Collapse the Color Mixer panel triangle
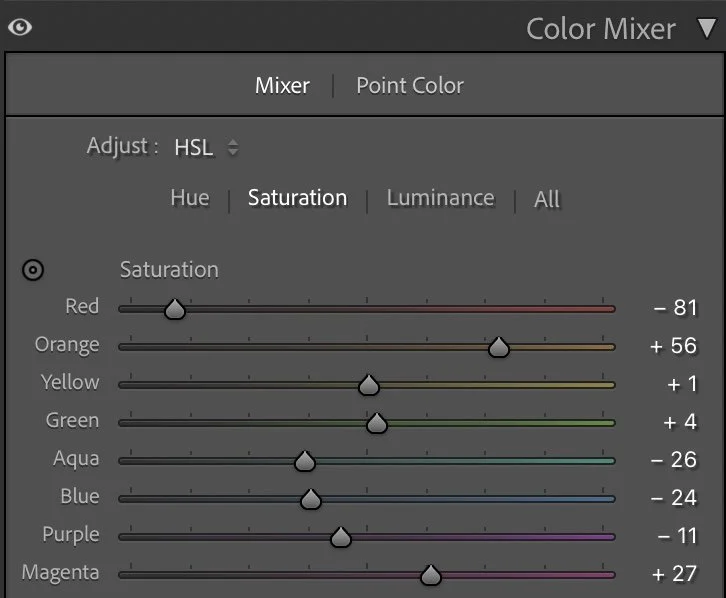This screenshot has height=598, width=726. [x=706, y=28]
